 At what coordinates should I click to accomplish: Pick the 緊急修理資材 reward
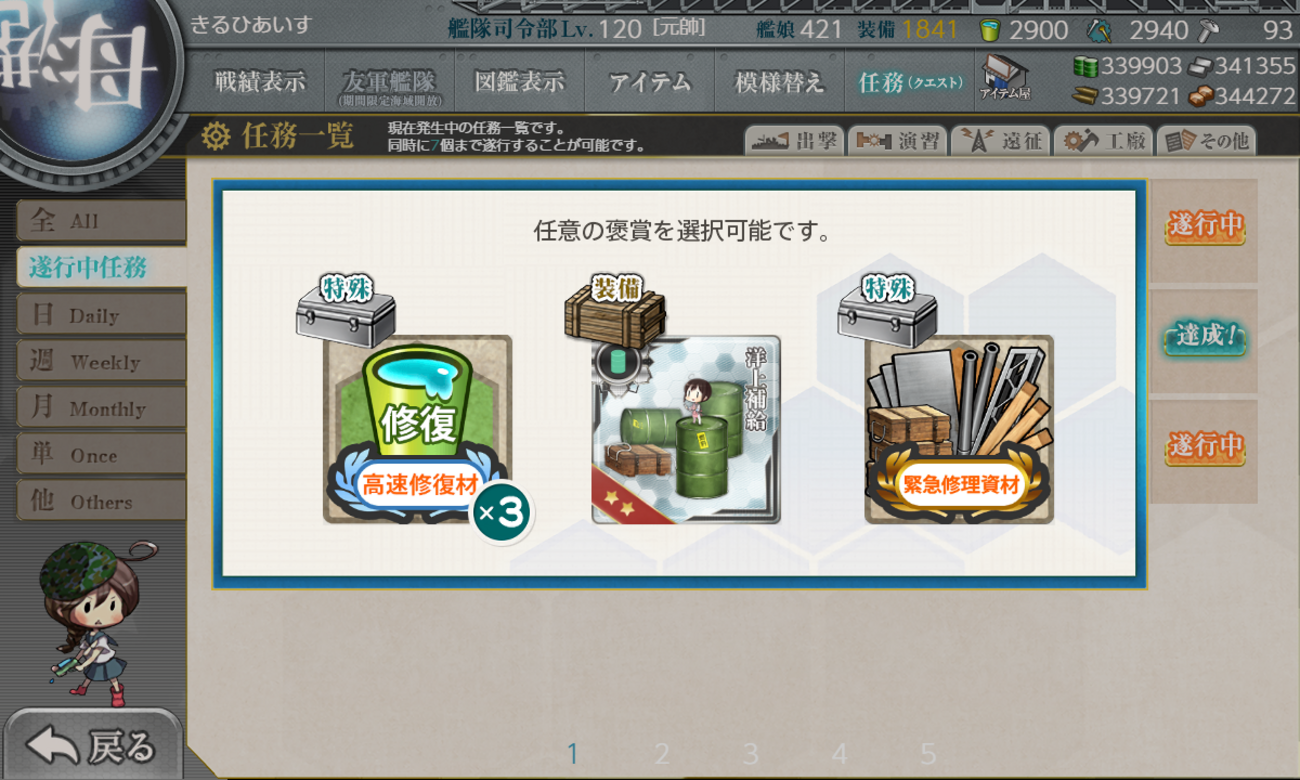pyautogui.click(x=959, y=429)
